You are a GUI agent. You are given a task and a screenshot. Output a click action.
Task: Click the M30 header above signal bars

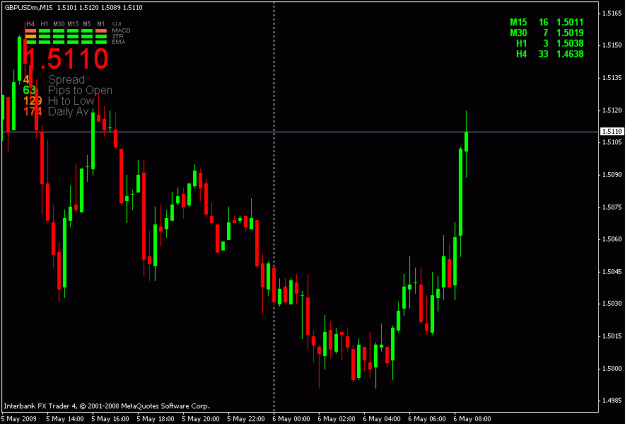[59, 24]
